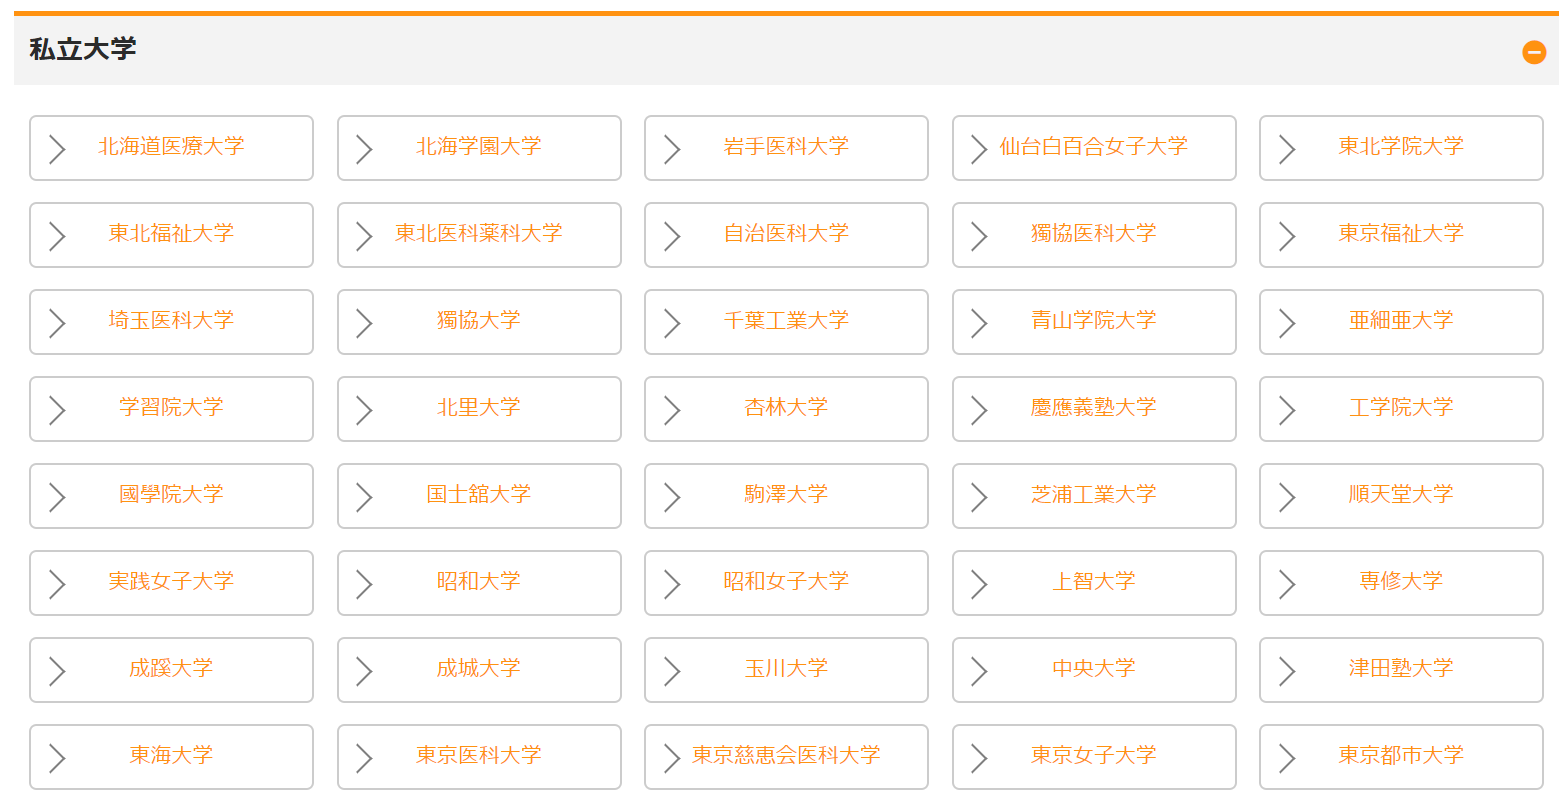
Task: Select the 玉川大学 button
Action: 786,670
